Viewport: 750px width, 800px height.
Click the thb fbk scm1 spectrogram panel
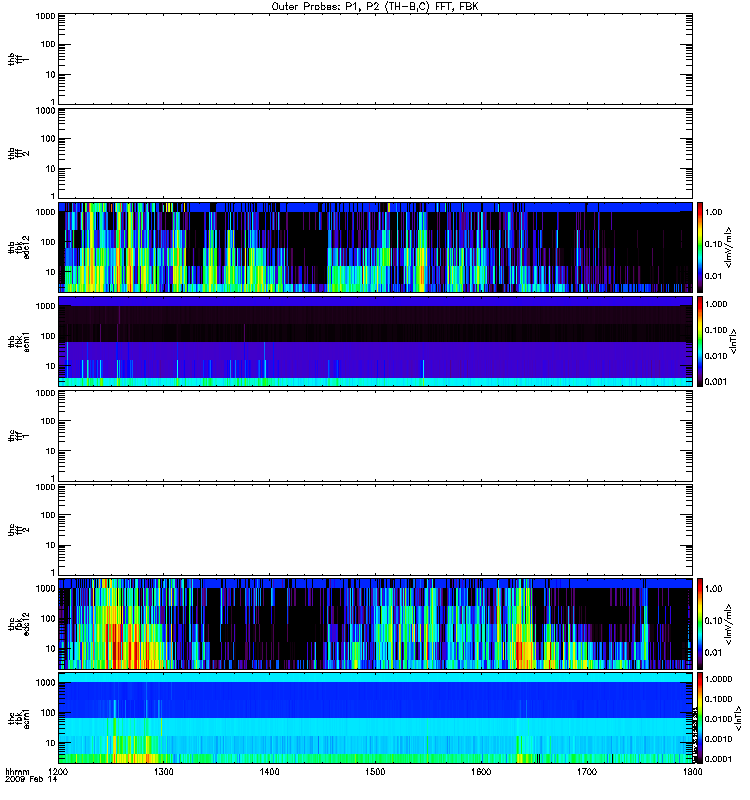coord(376,341)
